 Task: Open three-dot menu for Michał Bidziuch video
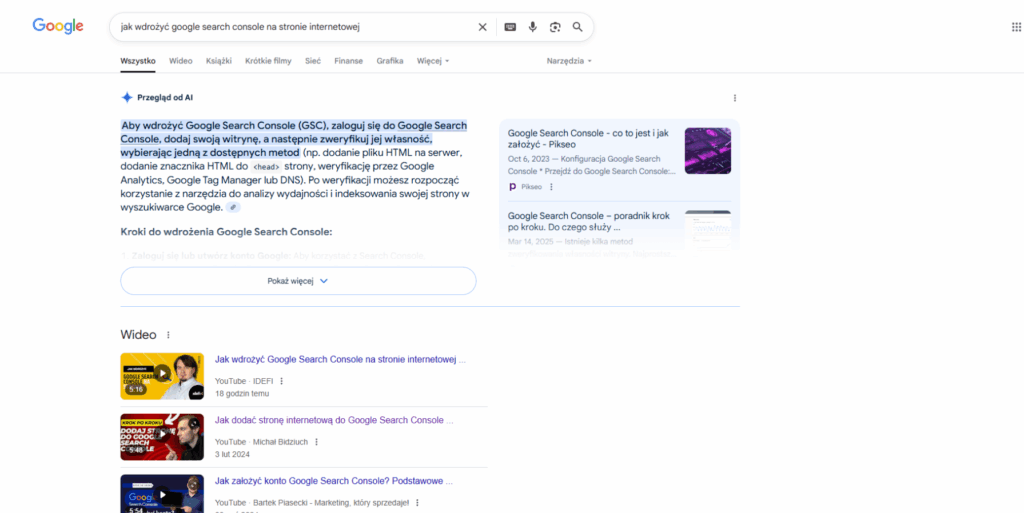click(x=317, y=442)
